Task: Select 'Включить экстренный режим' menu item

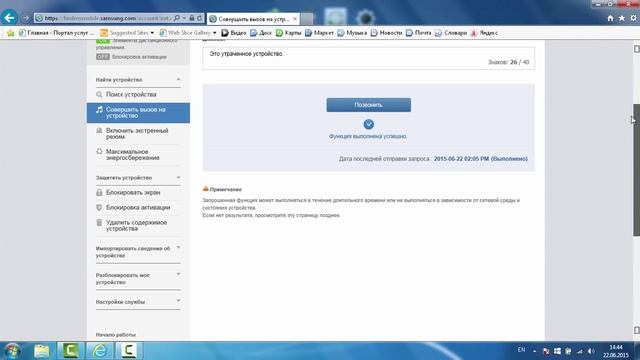Action: click(138, 133)
